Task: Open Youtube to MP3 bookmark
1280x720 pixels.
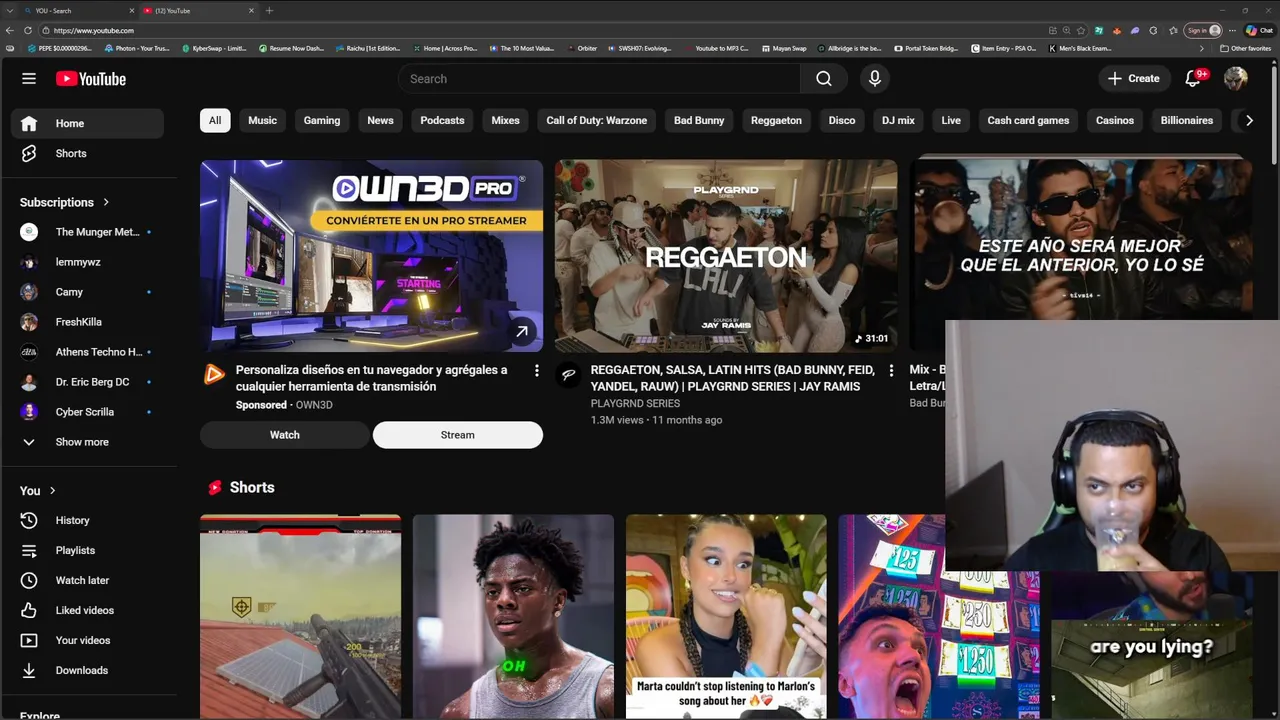Action: [717, 48]
